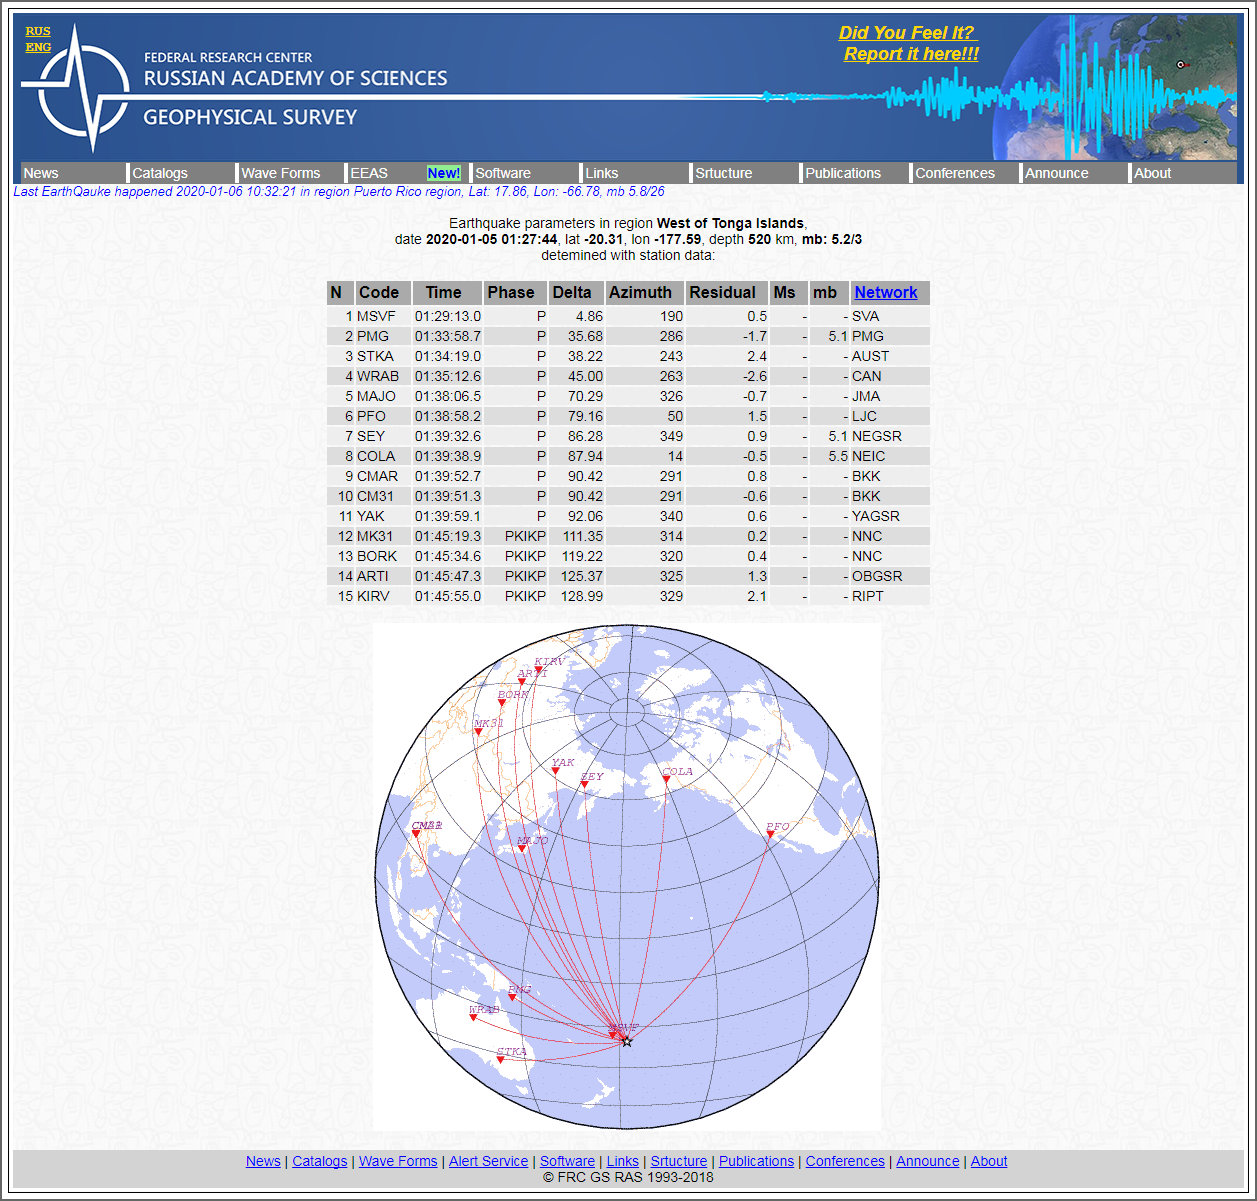Follow the footer Software link
1257x1201 pixels.
(x=567, y=1161)
